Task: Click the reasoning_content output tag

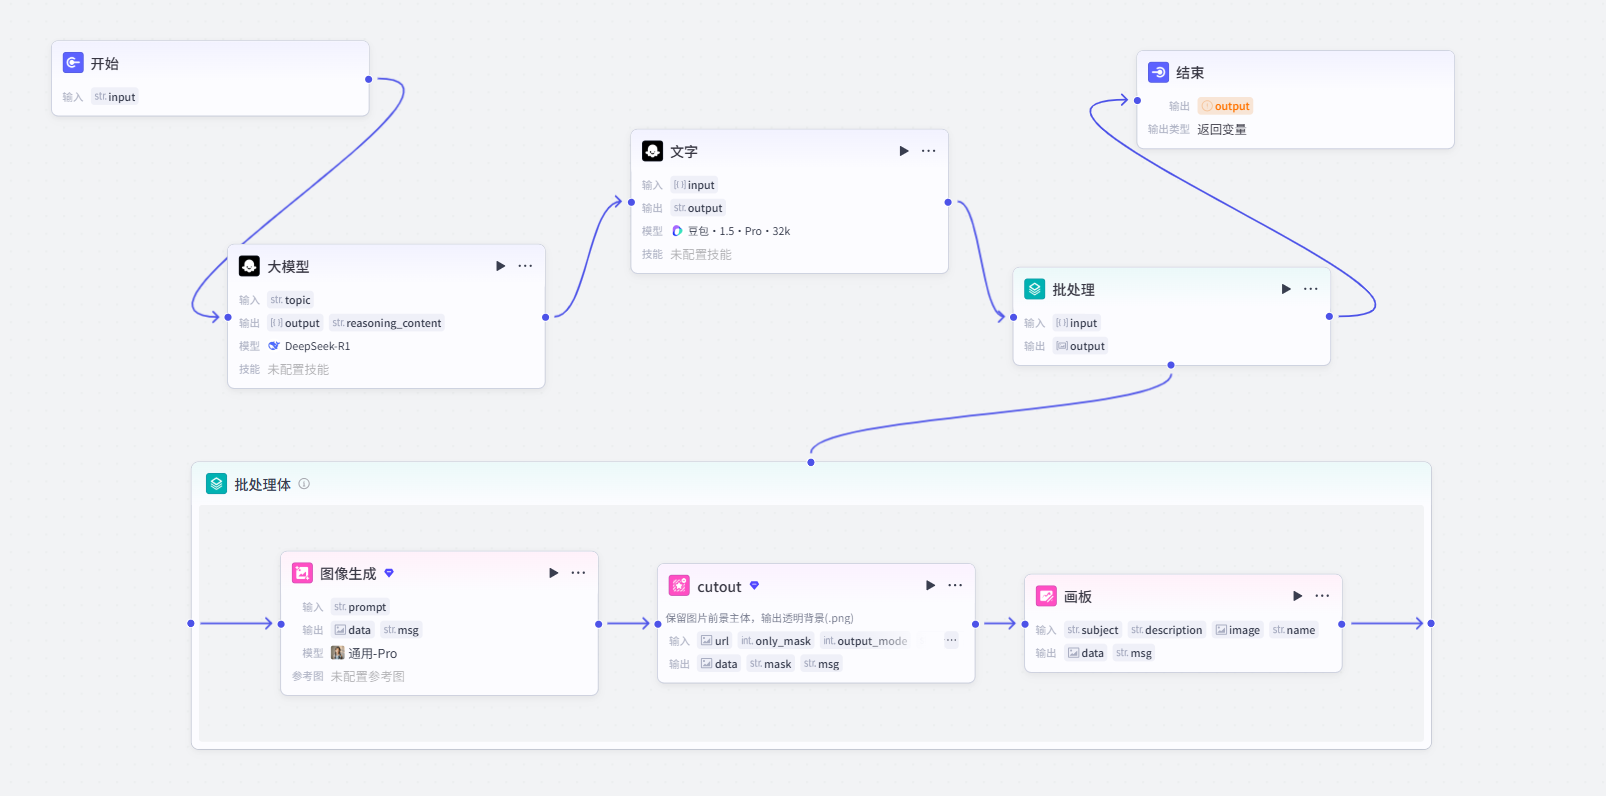Action: tap(387, 323)
